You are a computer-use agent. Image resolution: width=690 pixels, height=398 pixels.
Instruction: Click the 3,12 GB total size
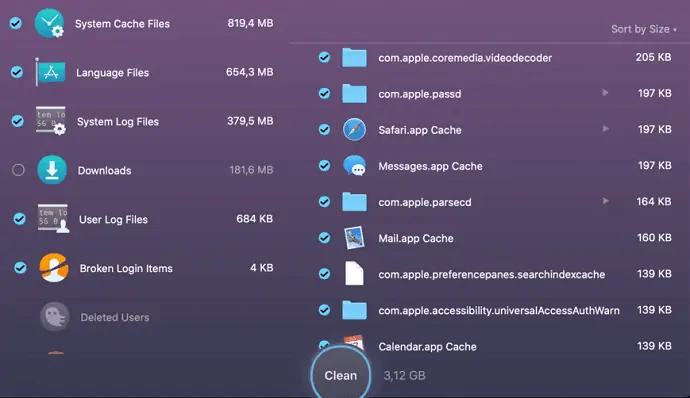(404, 376)
